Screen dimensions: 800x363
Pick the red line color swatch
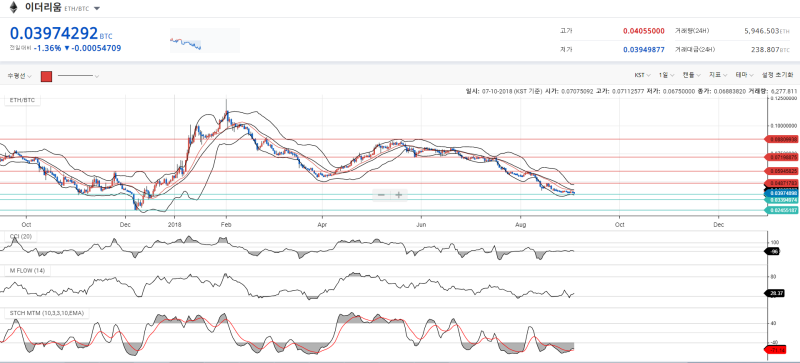(46, 76)
